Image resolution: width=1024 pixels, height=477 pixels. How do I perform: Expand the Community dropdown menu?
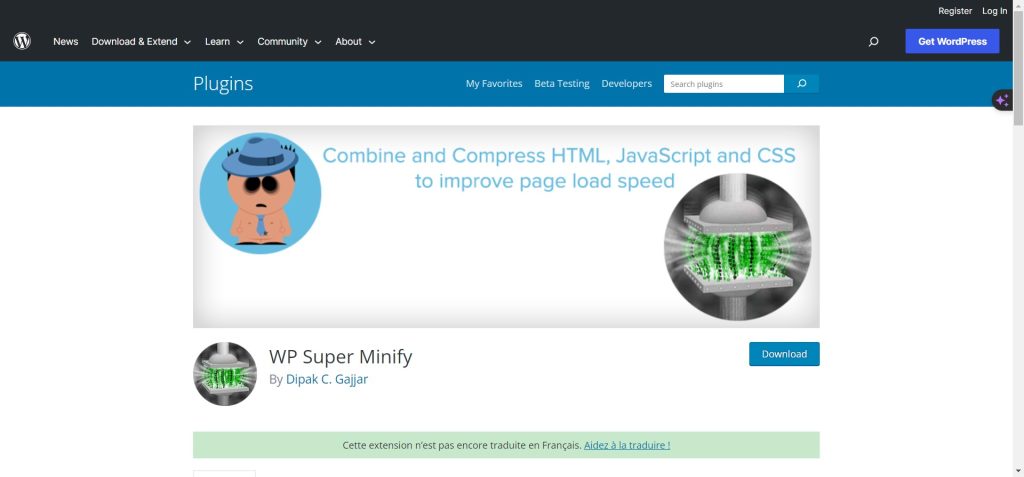(x=289, y=42)
